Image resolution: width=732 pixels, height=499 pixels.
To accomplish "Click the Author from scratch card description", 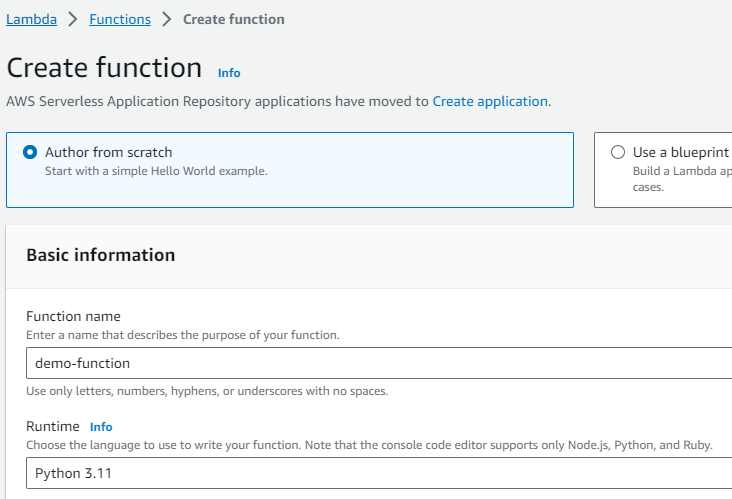I will [156, 171].
